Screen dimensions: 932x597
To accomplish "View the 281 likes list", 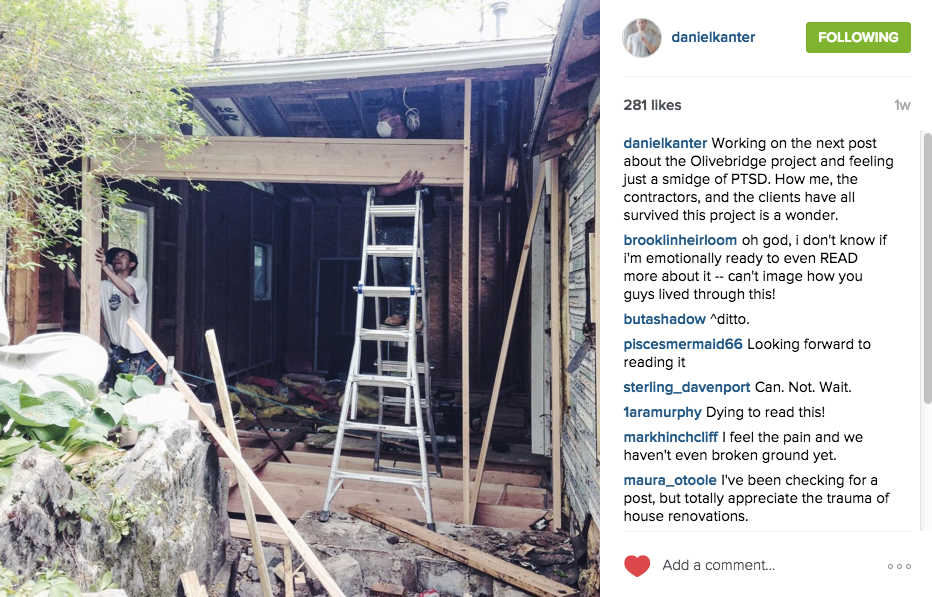I will [x=652, y=105].
